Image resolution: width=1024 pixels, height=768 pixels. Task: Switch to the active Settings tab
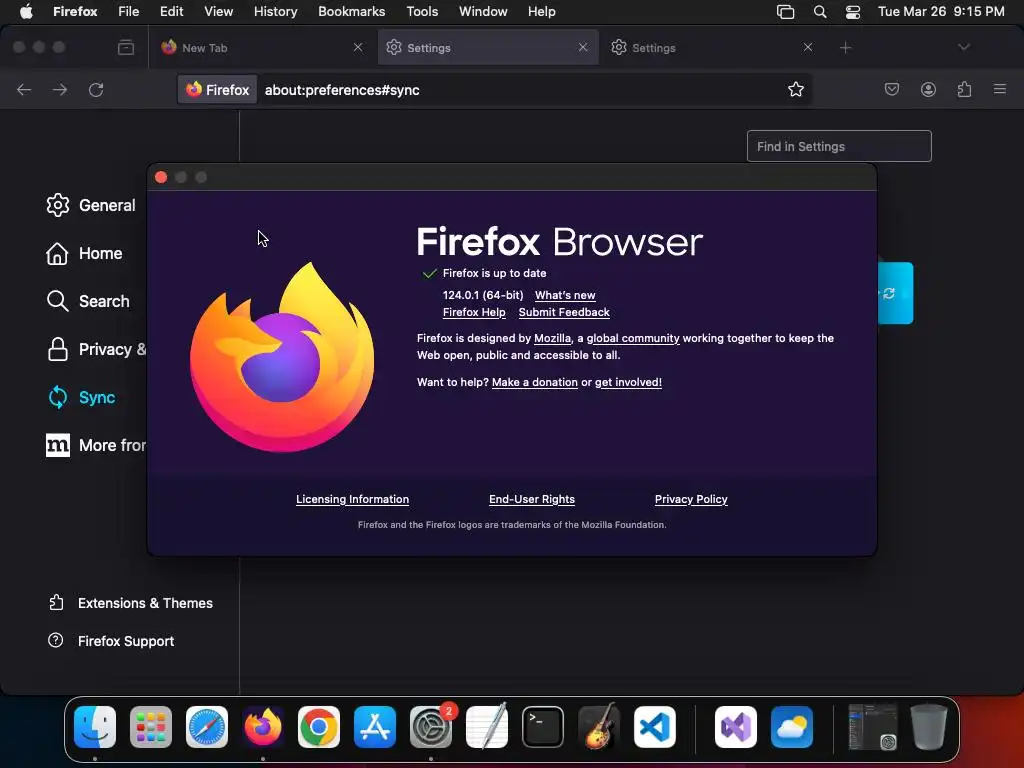click(488, 48)
